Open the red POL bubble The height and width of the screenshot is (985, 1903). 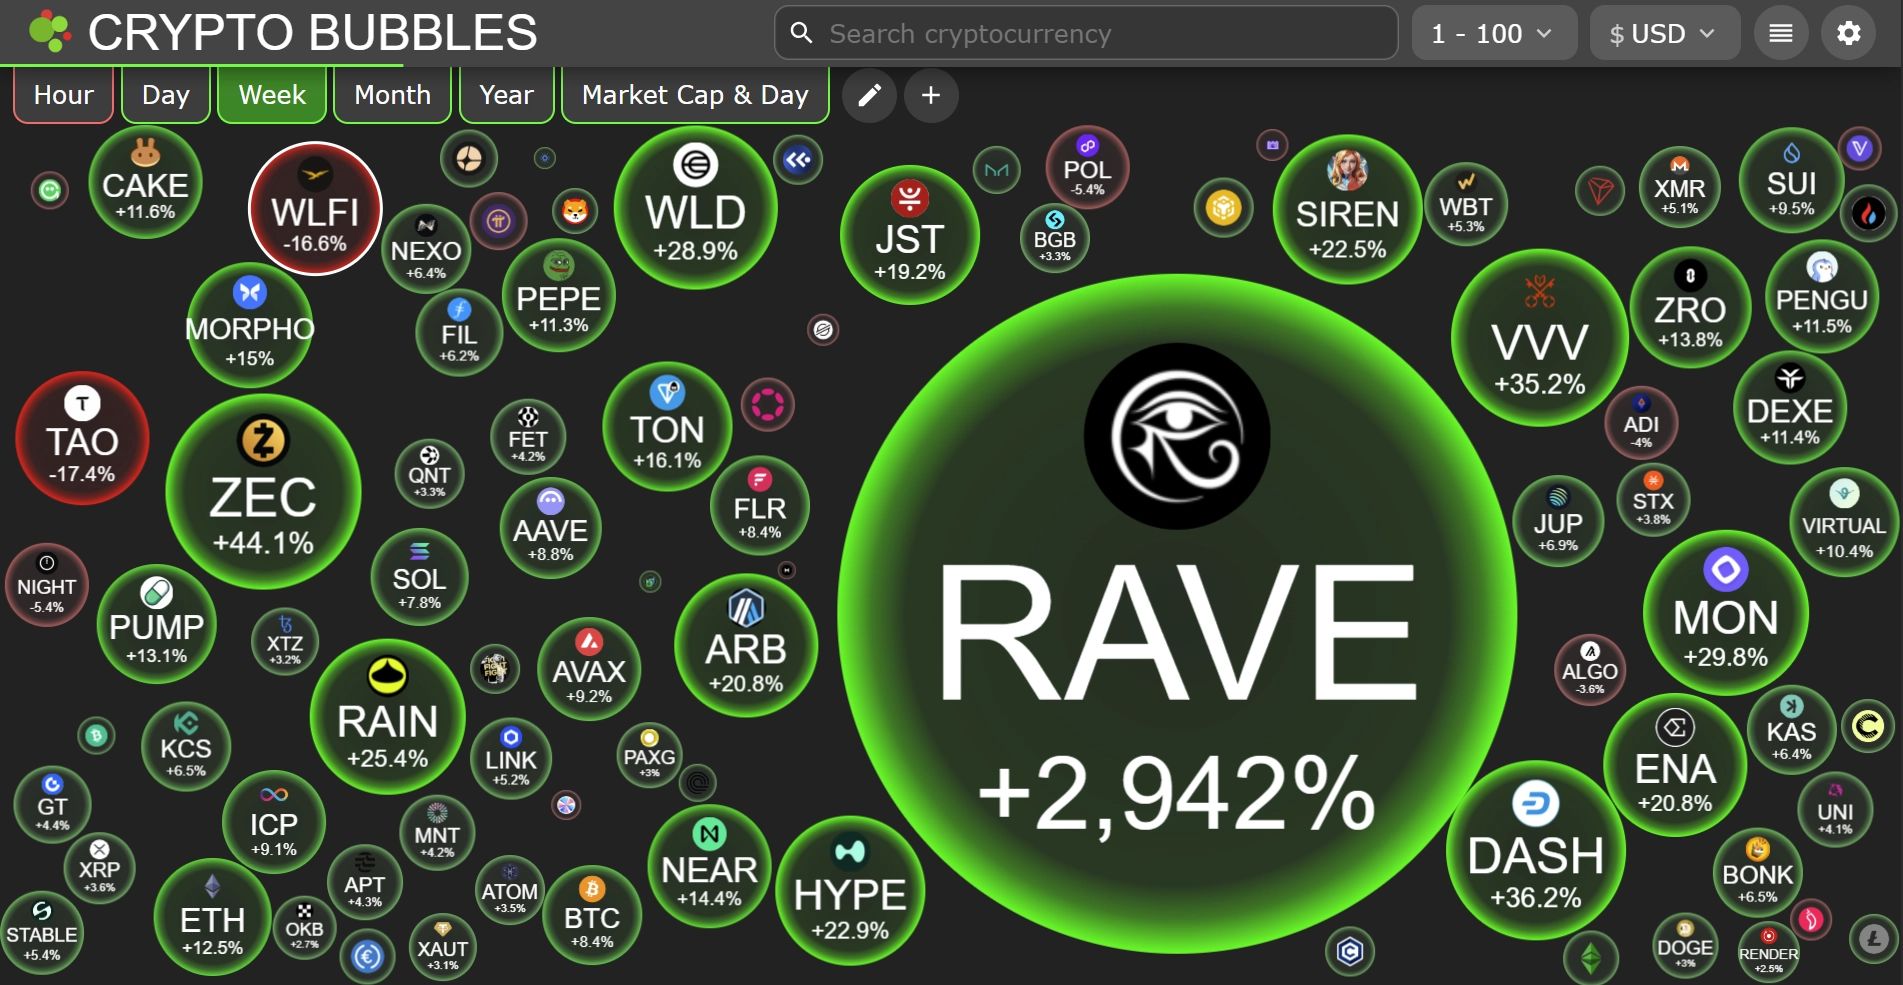(x=1087, y=168)
